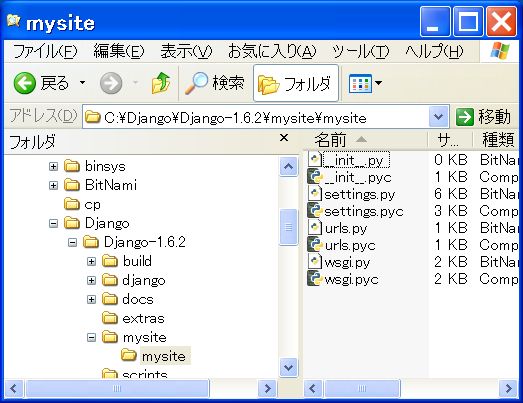
Task: Select the docs folder icon
Action: tap(110, 299)
